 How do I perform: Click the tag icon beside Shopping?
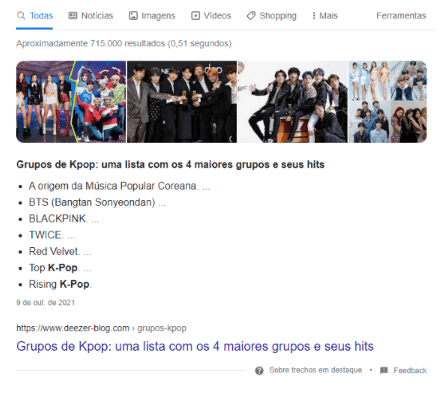coord(251,16)
